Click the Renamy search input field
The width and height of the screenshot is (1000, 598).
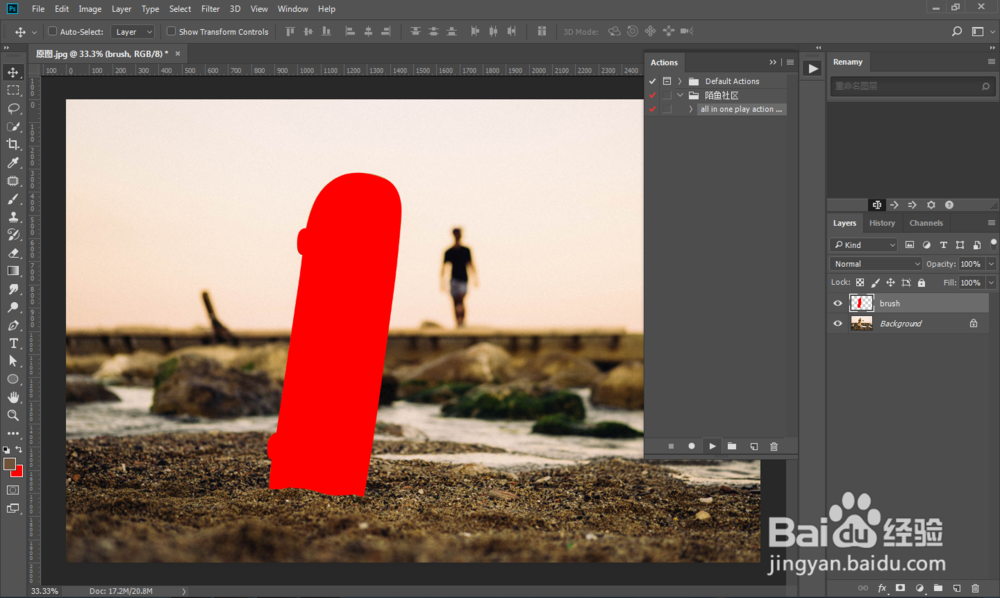910,86
